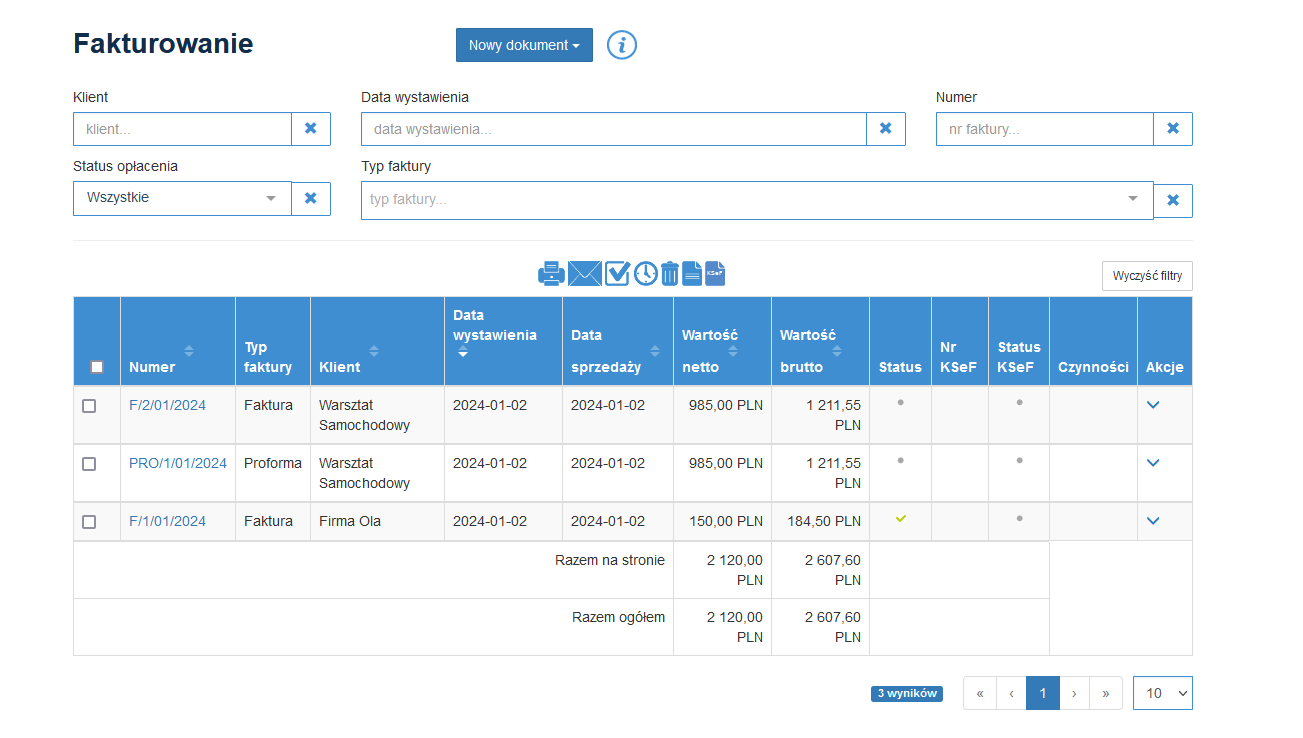This screenshot has width=1303, height=738.
Task: Open the page size selector showing 10
Action: pos(1162,693)
